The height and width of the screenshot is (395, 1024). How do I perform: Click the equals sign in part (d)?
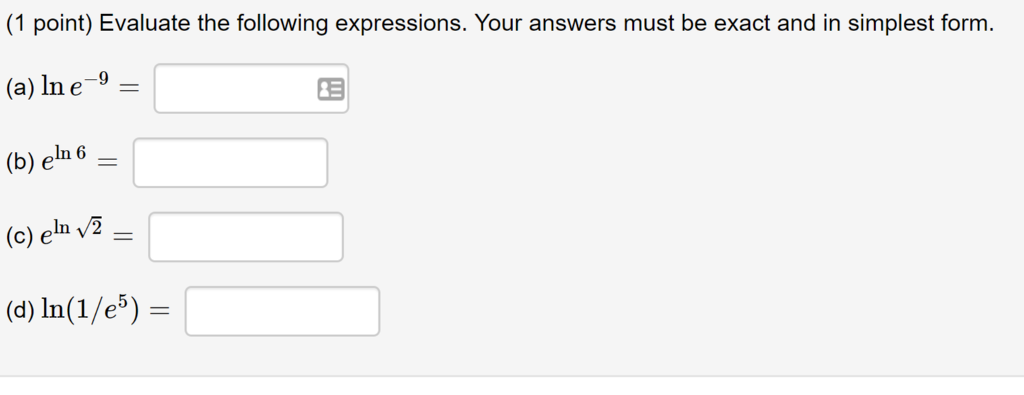pyautogui.click(x=159, y=313)
